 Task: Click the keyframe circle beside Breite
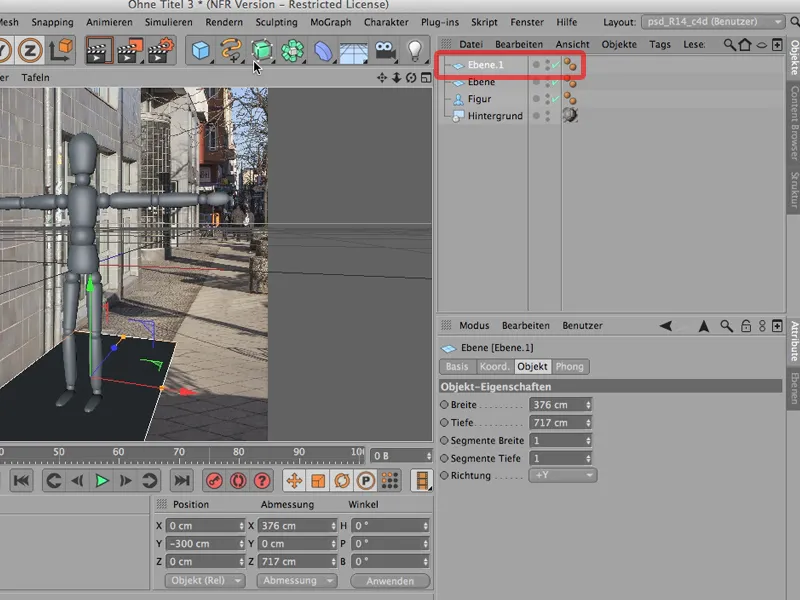444,405
